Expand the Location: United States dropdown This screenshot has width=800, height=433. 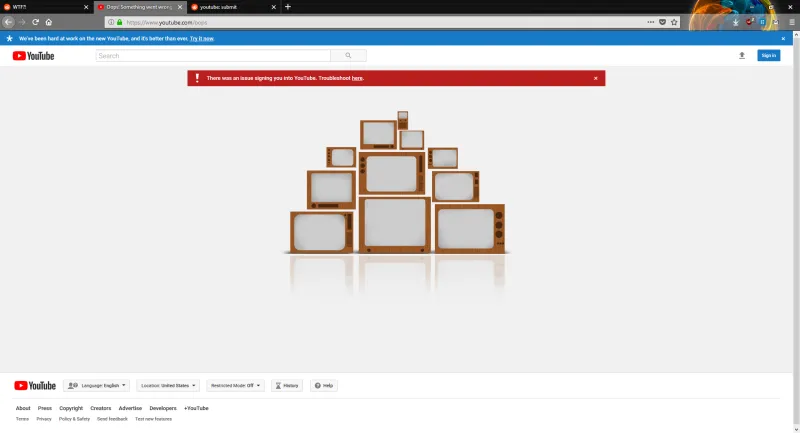[x=169, y=385]
